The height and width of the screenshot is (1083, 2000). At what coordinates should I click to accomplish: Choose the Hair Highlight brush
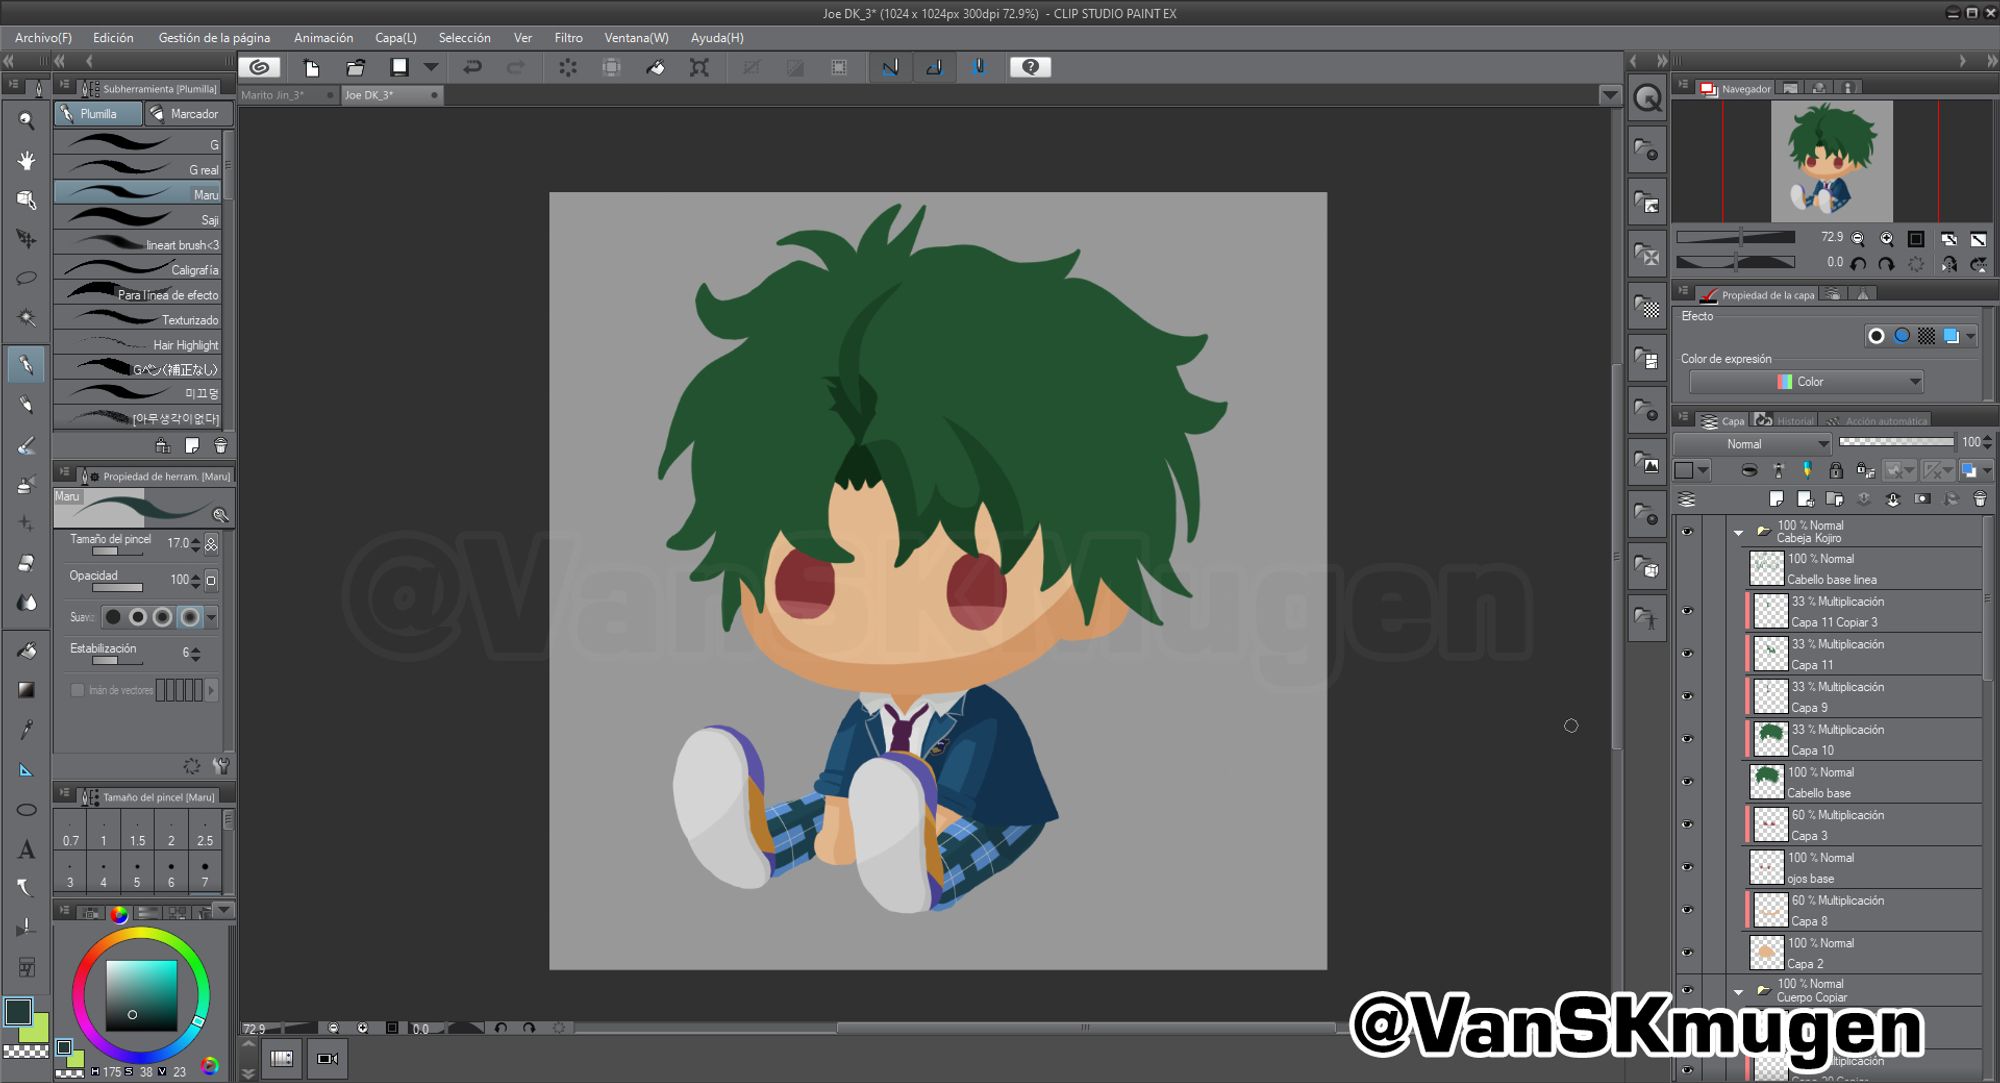pyautogui.click(x=138, y=344)
